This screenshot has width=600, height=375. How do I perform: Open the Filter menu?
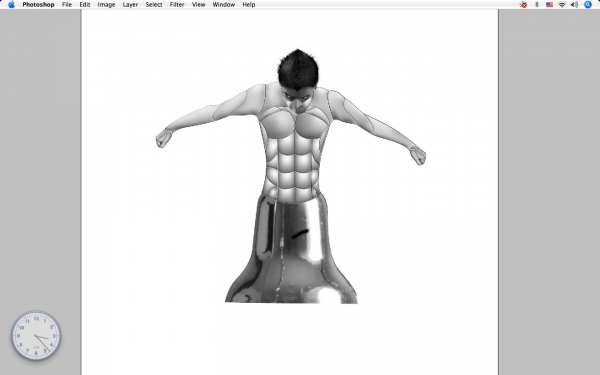pos(177,5)
